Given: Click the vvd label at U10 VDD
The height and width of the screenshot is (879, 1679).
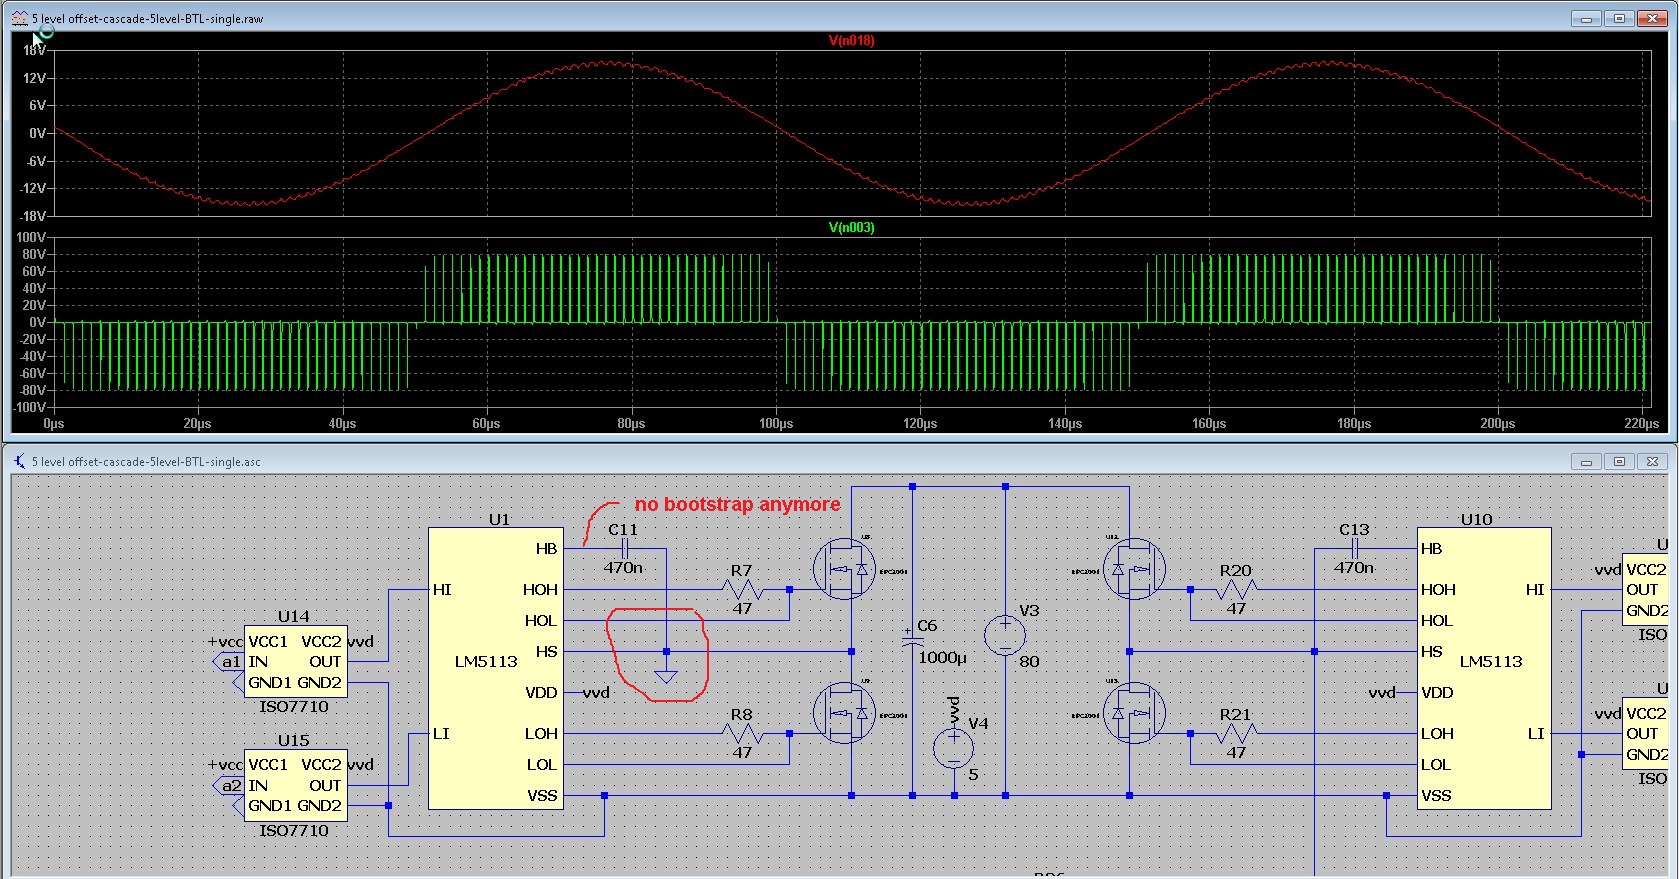Looking at the screenshot, I should pos(1382,693).
